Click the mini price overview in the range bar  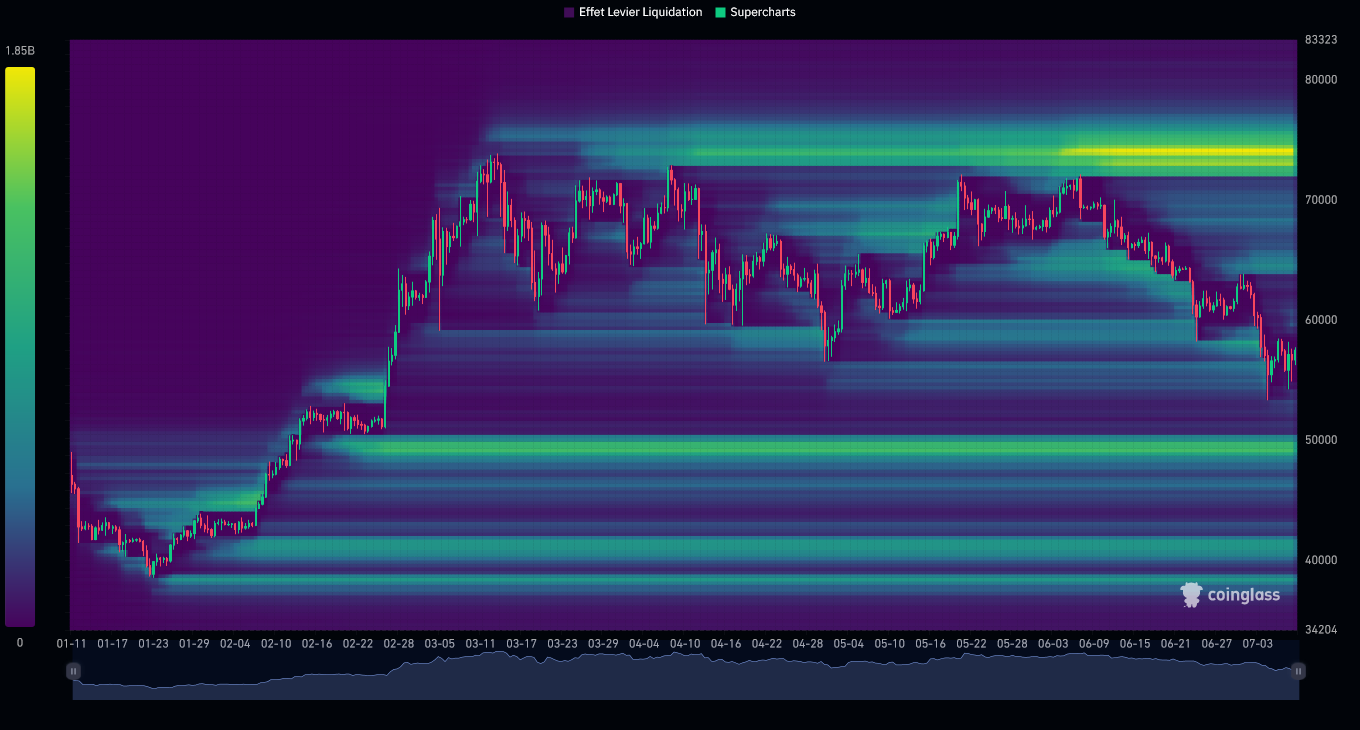(x=686, y=675)
